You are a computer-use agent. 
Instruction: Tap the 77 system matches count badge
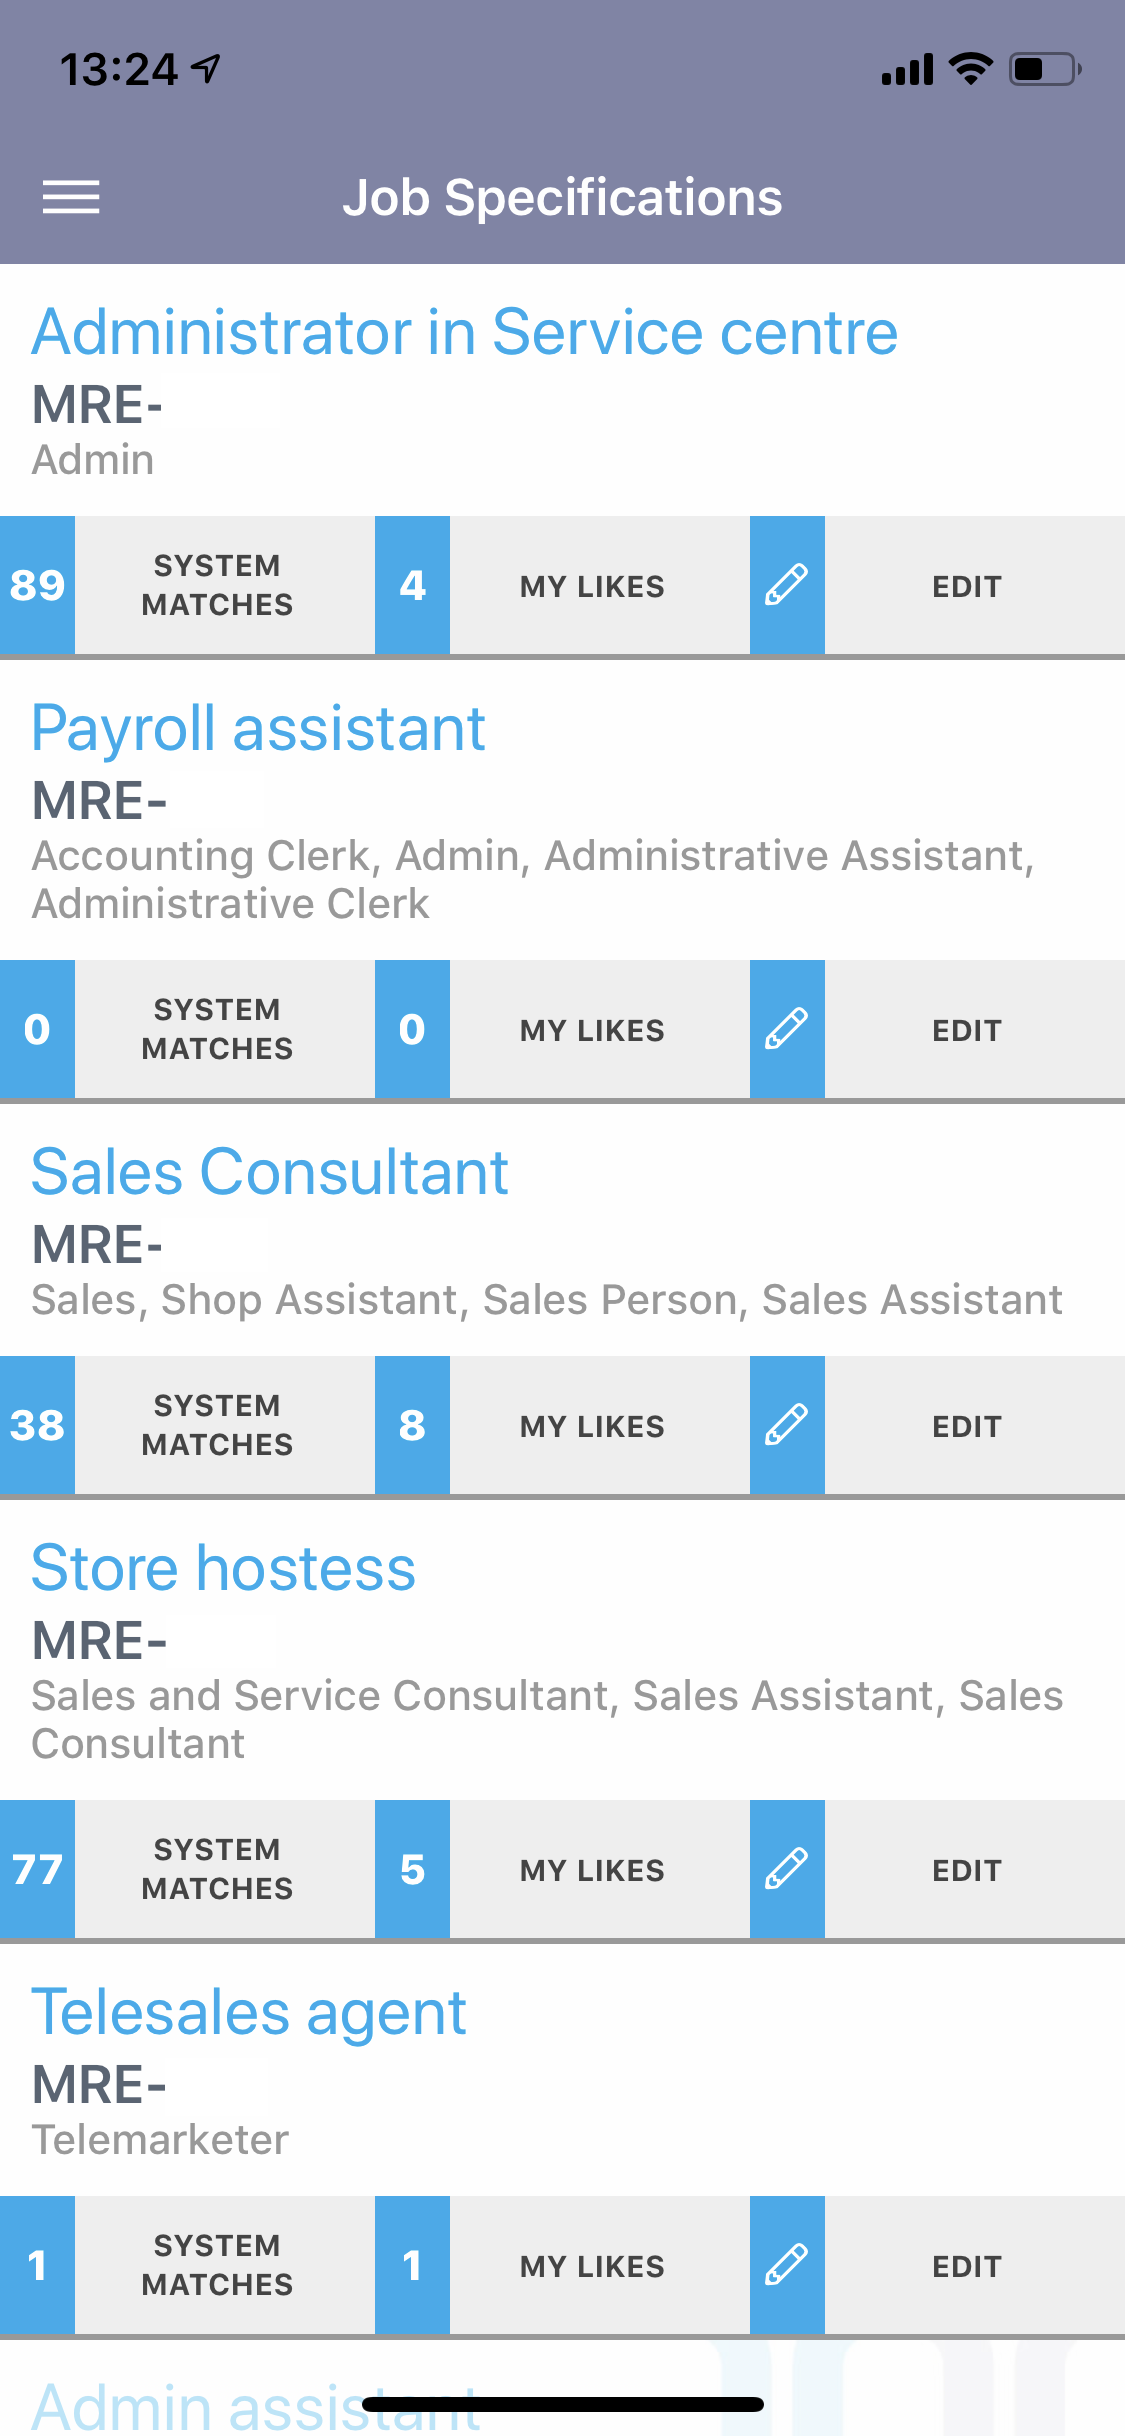37,1869
